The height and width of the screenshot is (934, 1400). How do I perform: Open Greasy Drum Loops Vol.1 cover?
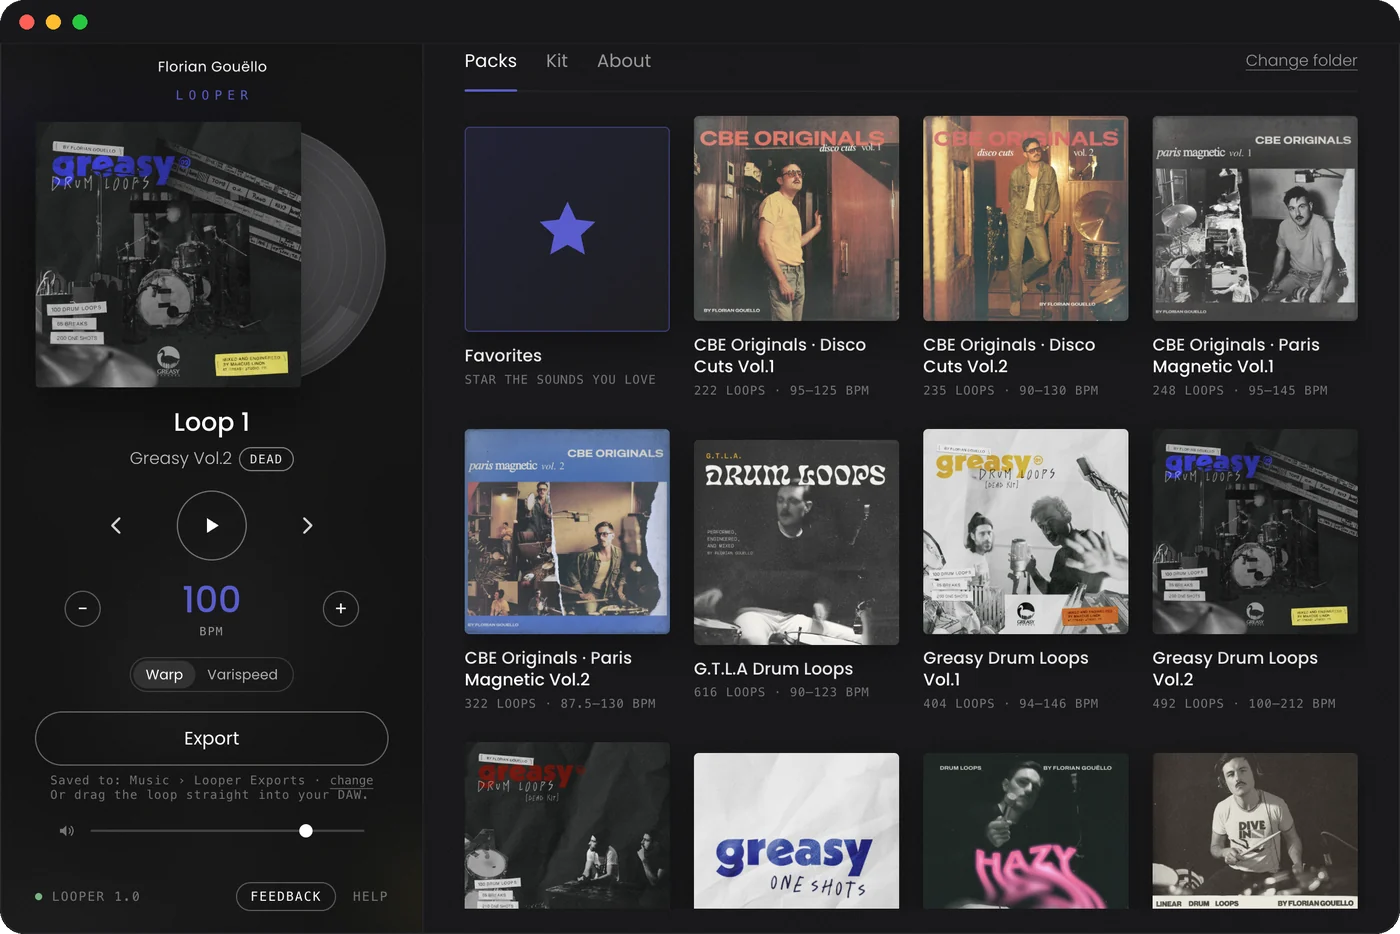(x=1025, y=532)
